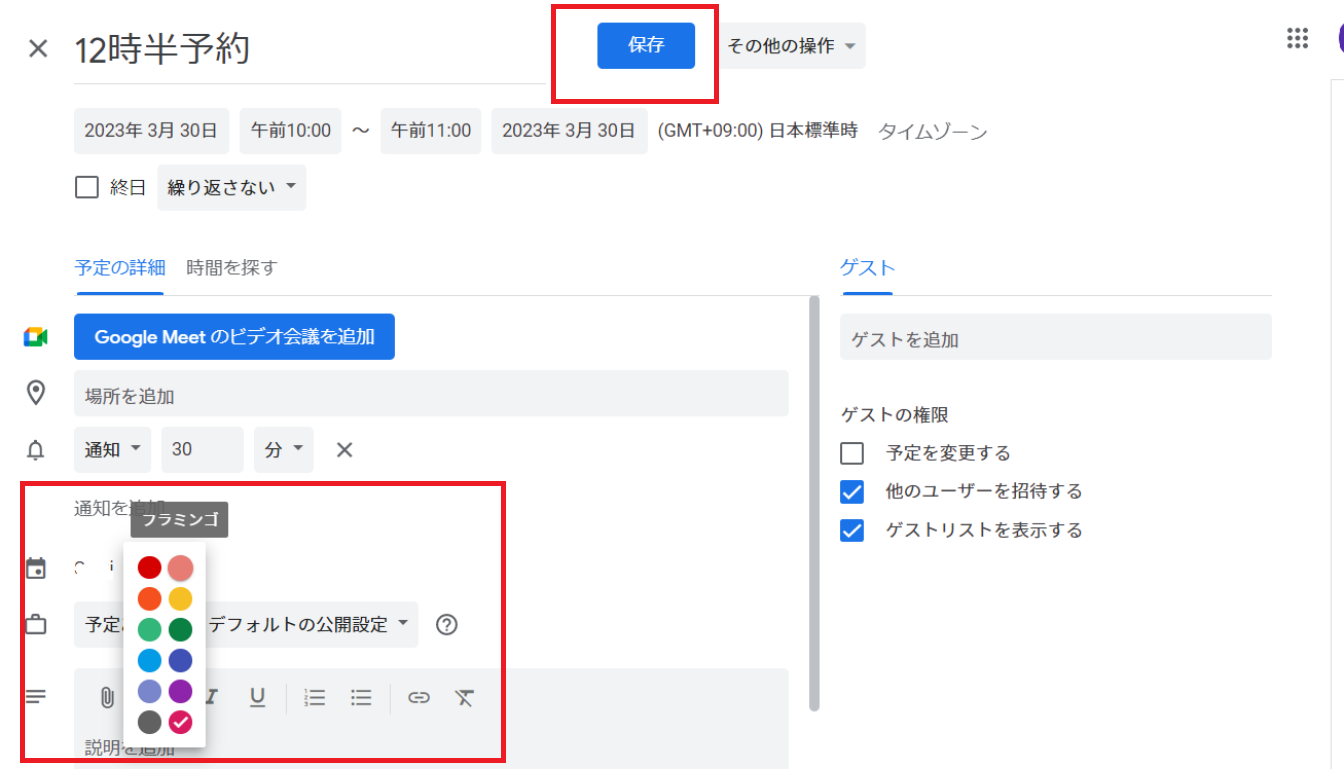Click the X icon to close event editor
This screenshot has width=1344, height=769.
[x=38, y=48]
